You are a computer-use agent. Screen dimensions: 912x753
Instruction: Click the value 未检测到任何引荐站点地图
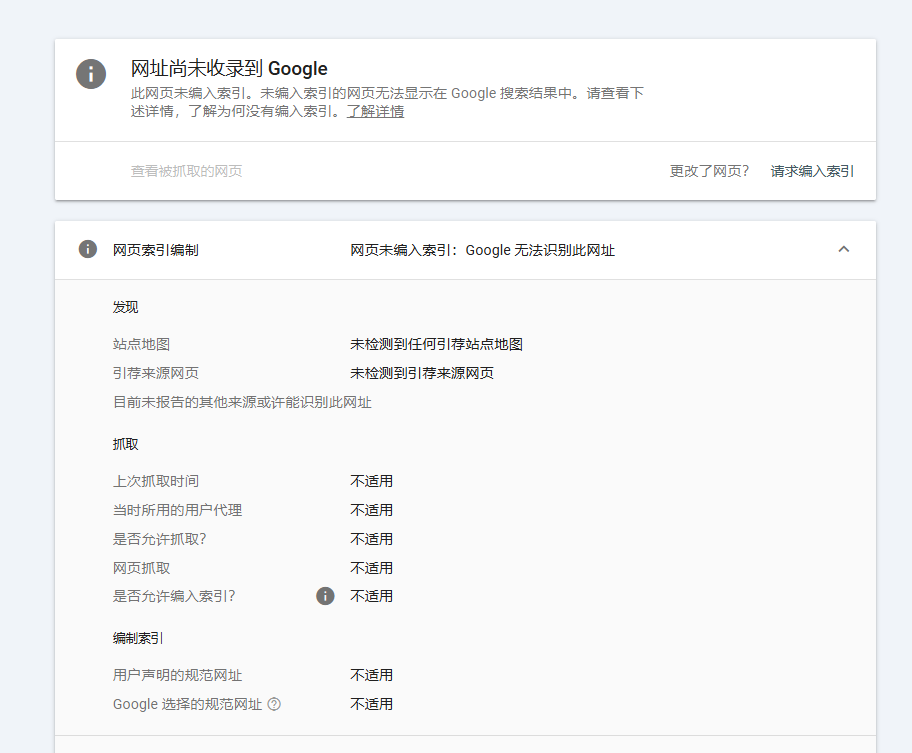(436, 344)
